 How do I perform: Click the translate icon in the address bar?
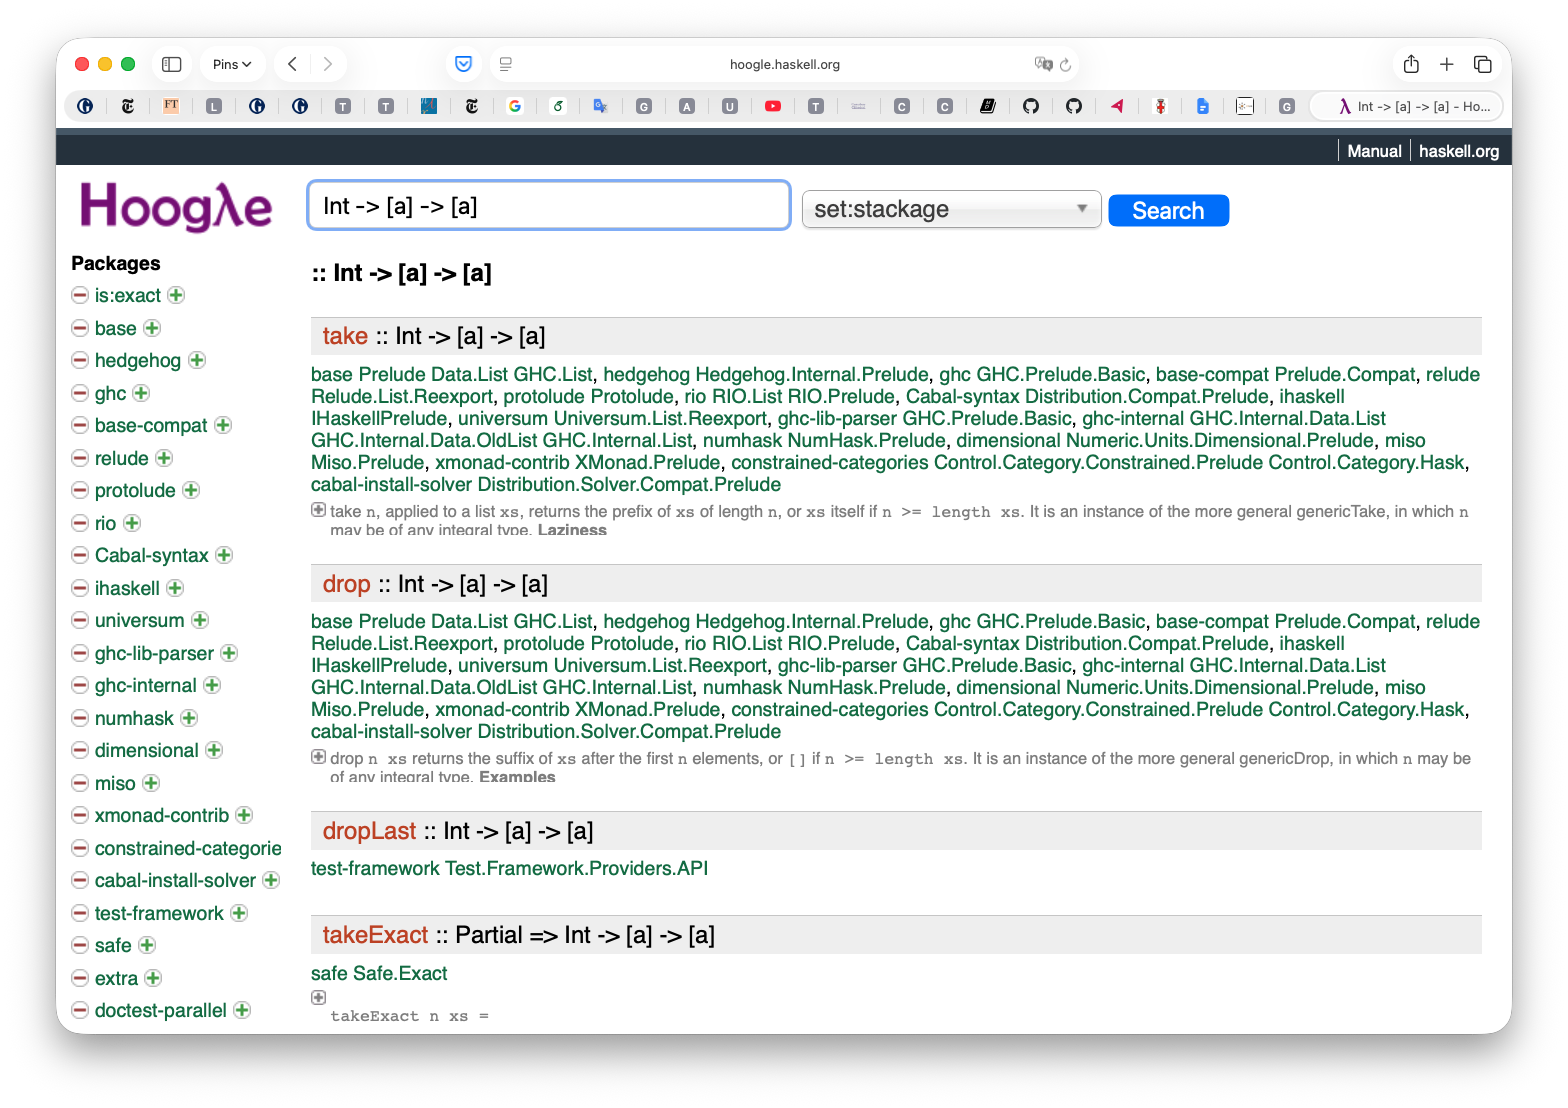(x=1043, y=64)
